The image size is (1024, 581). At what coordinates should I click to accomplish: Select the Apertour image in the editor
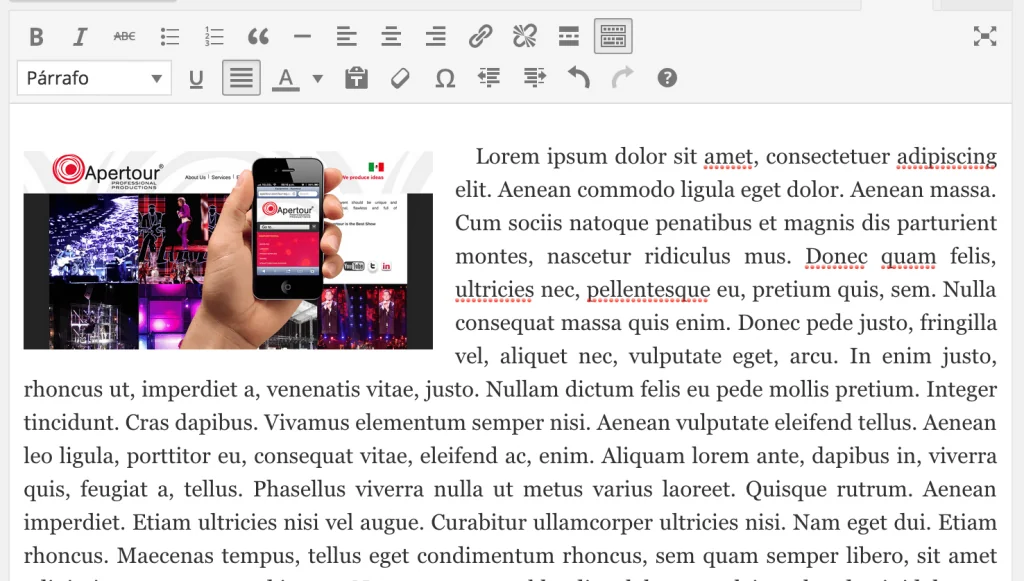(x=228, y=250)
